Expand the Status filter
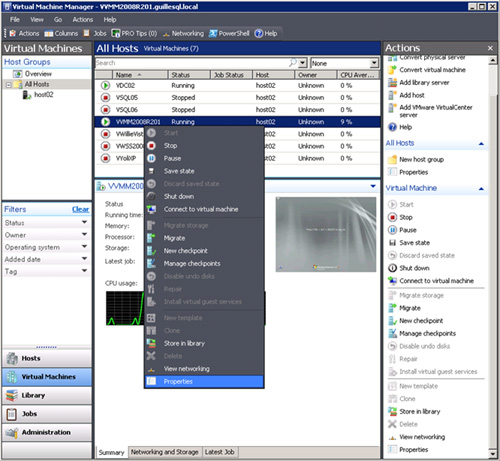The width and height of the screenshot is (500, 461). (84, 222)
